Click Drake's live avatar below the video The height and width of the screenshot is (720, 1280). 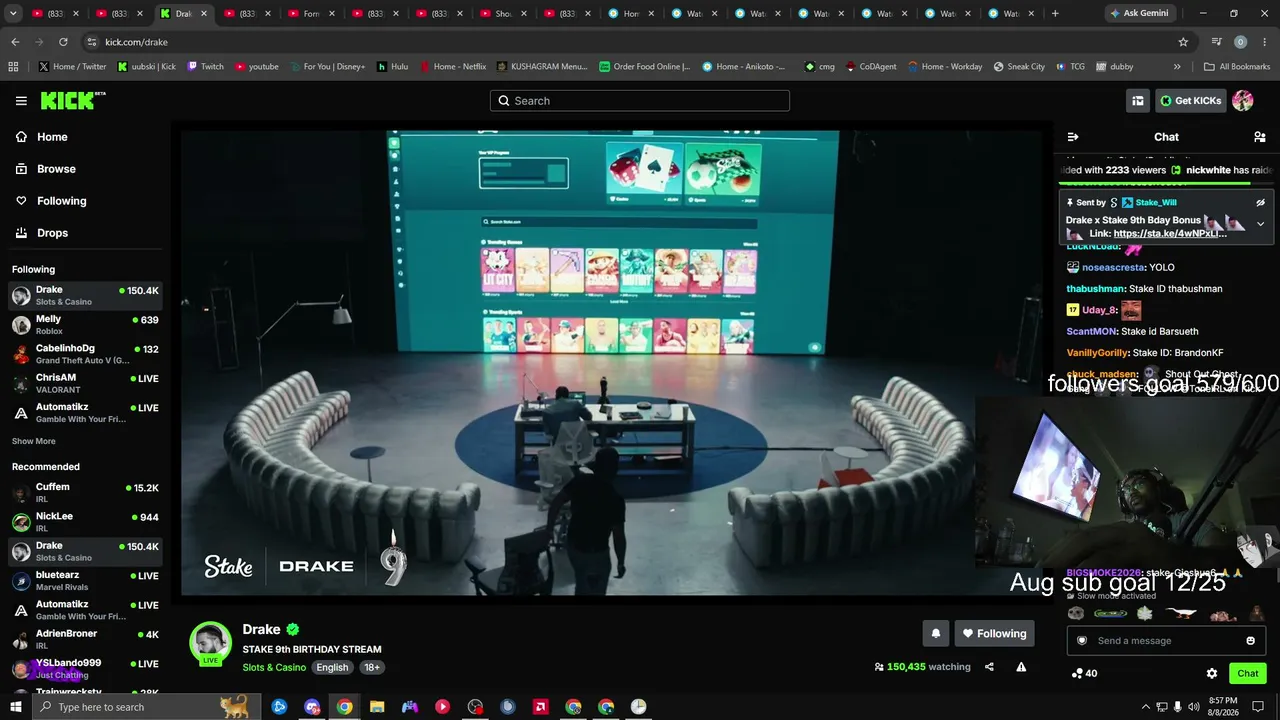[x=210, y=643]
